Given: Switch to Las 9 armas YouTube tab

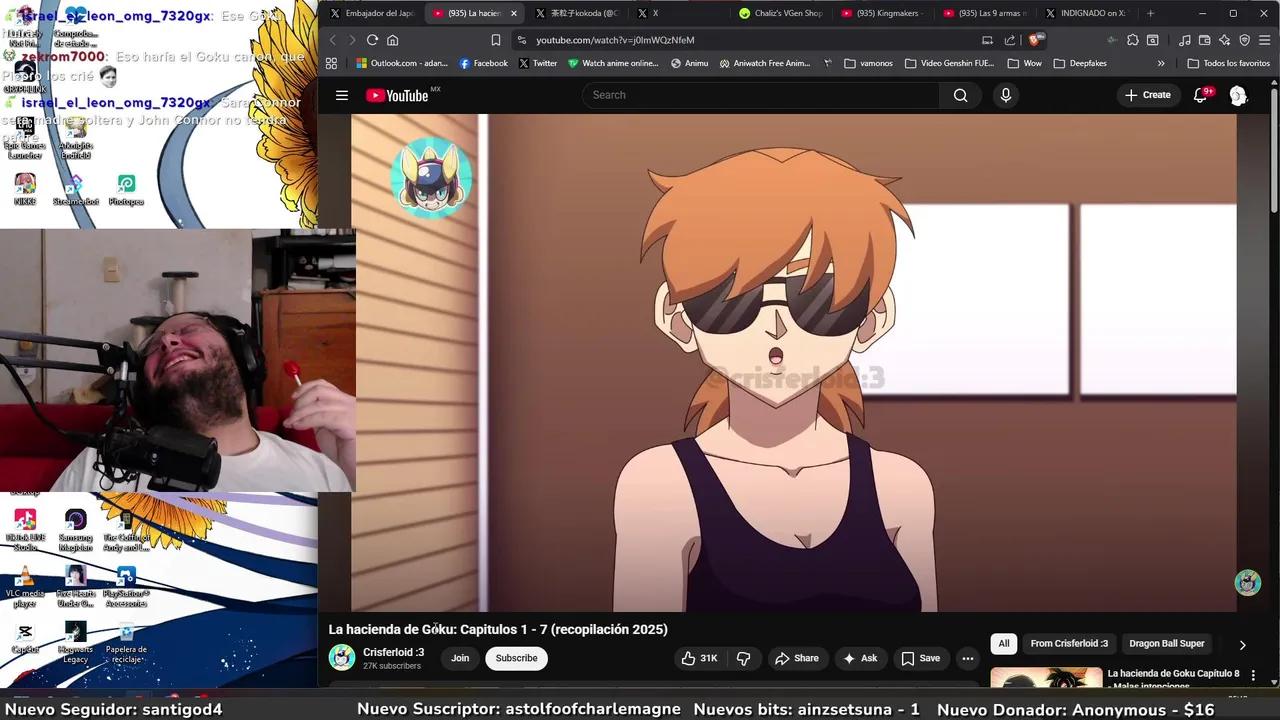Looking at the screenshot, I should pyautogui.click(x=984, y=13).
